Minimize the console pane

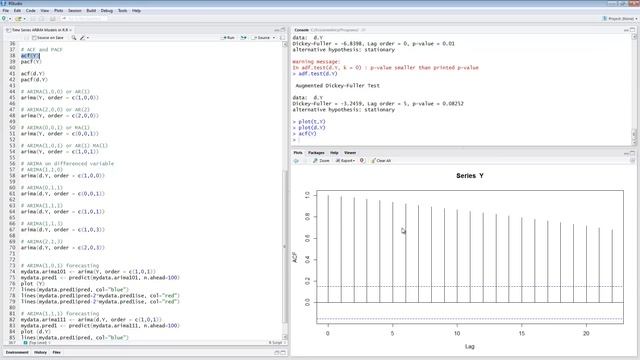point(626,30)
